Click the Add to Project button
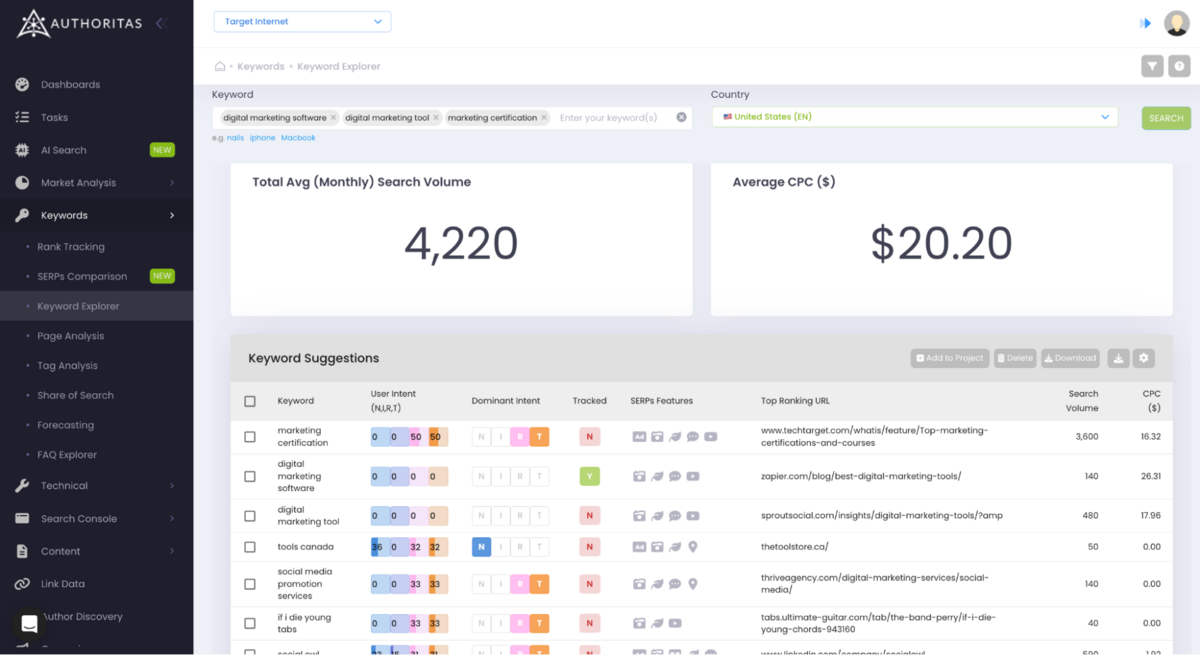Viewport: 1200px width, 655px height. point(950,358)
